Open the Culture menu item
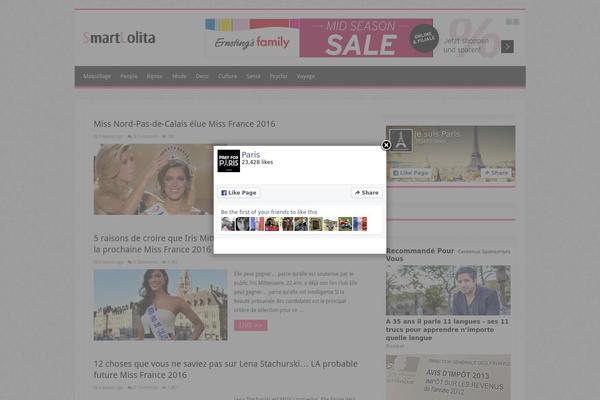Screen dimensions: 600x400 [227, 76]
